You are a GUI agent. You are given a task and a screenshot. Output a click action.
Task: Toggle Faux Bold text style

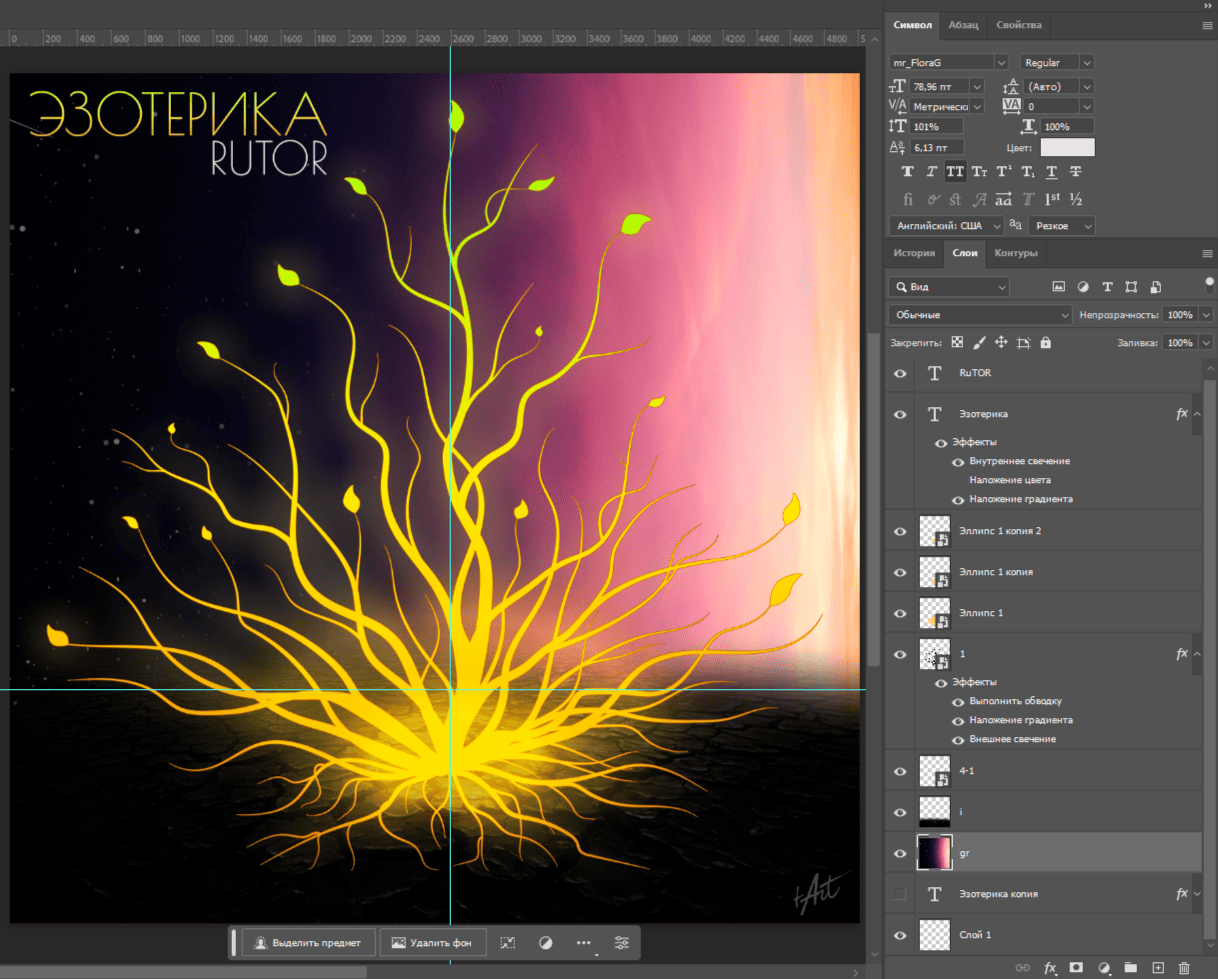(x=908, y=172)
